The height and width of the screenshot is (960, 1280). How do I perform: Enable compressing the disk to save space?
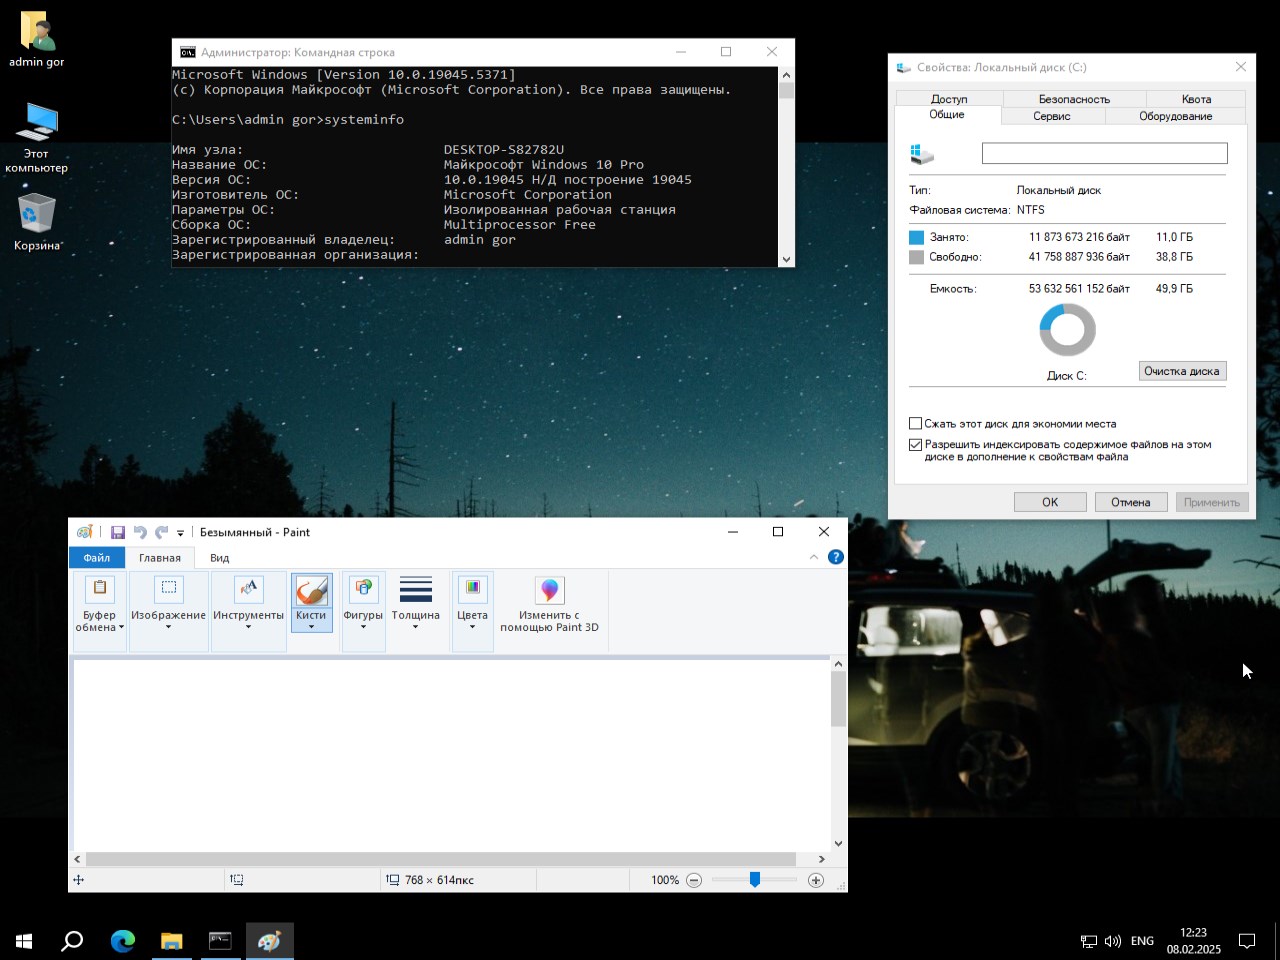click(915, 423)
